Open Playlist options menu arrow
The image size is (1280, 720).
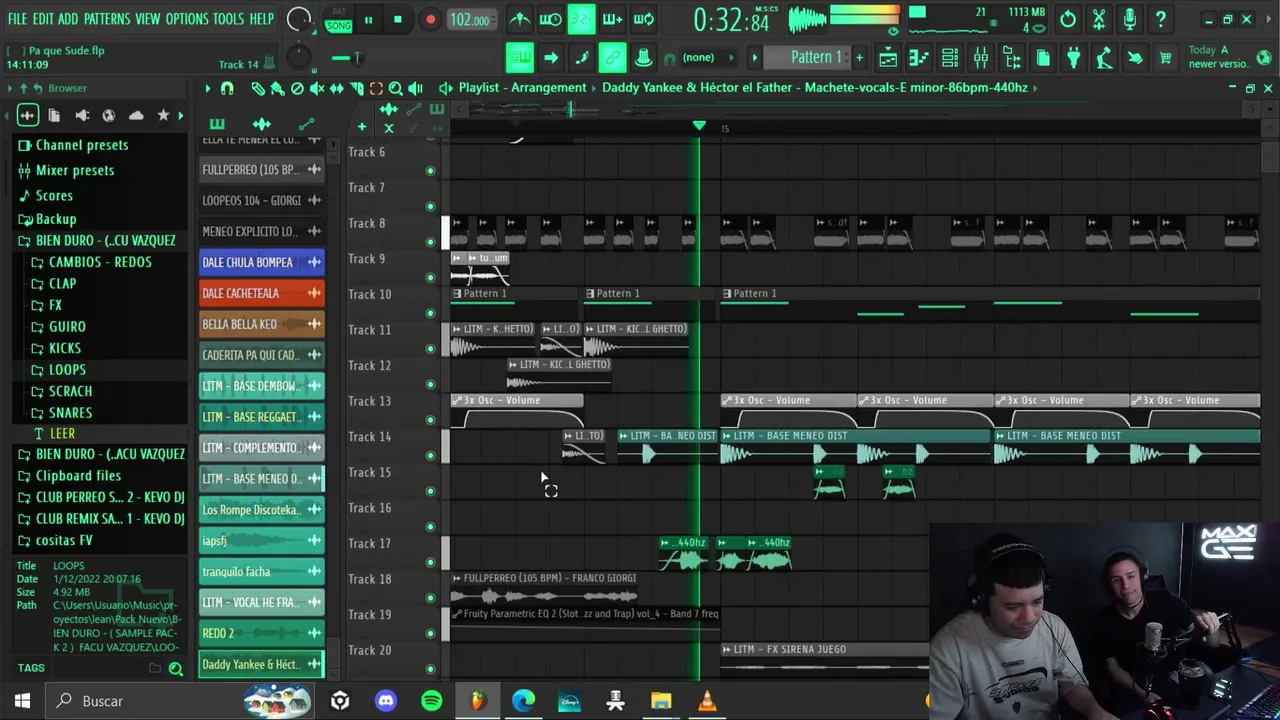point(208,88)
